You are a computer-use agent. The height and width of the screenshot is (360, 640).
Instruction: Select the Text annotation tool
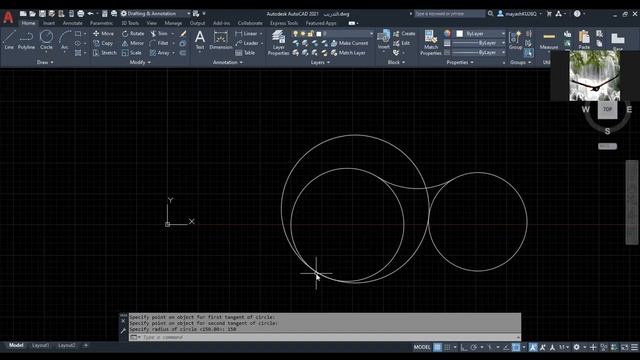pos(200,40)
